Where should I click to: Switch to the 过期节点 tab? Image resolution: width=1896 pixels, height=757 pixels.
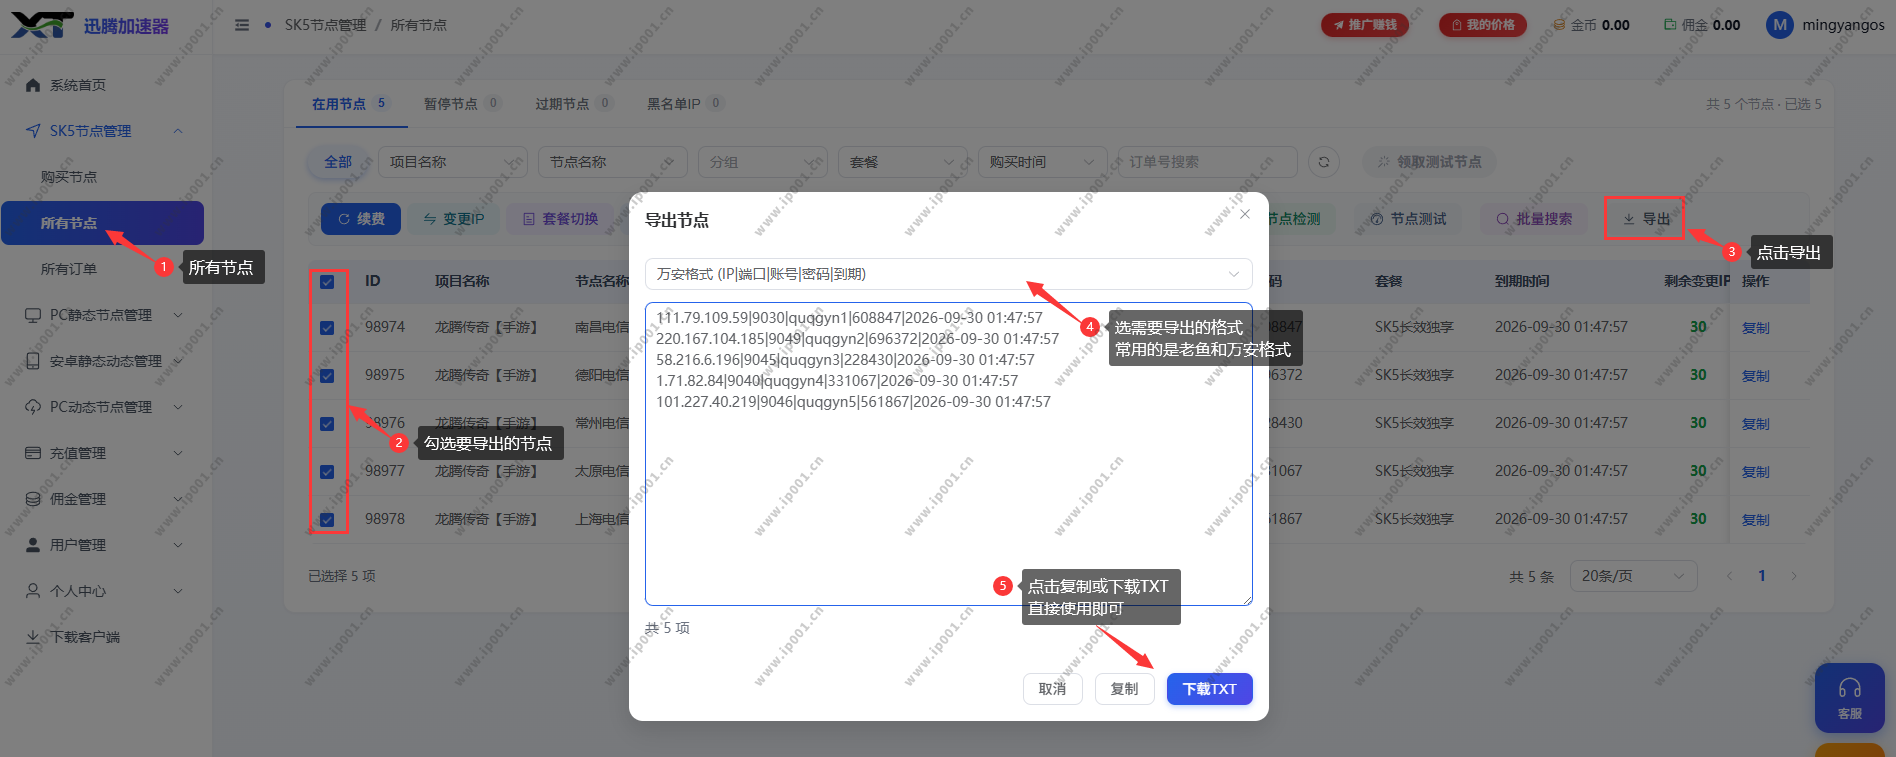click(572, 104)
